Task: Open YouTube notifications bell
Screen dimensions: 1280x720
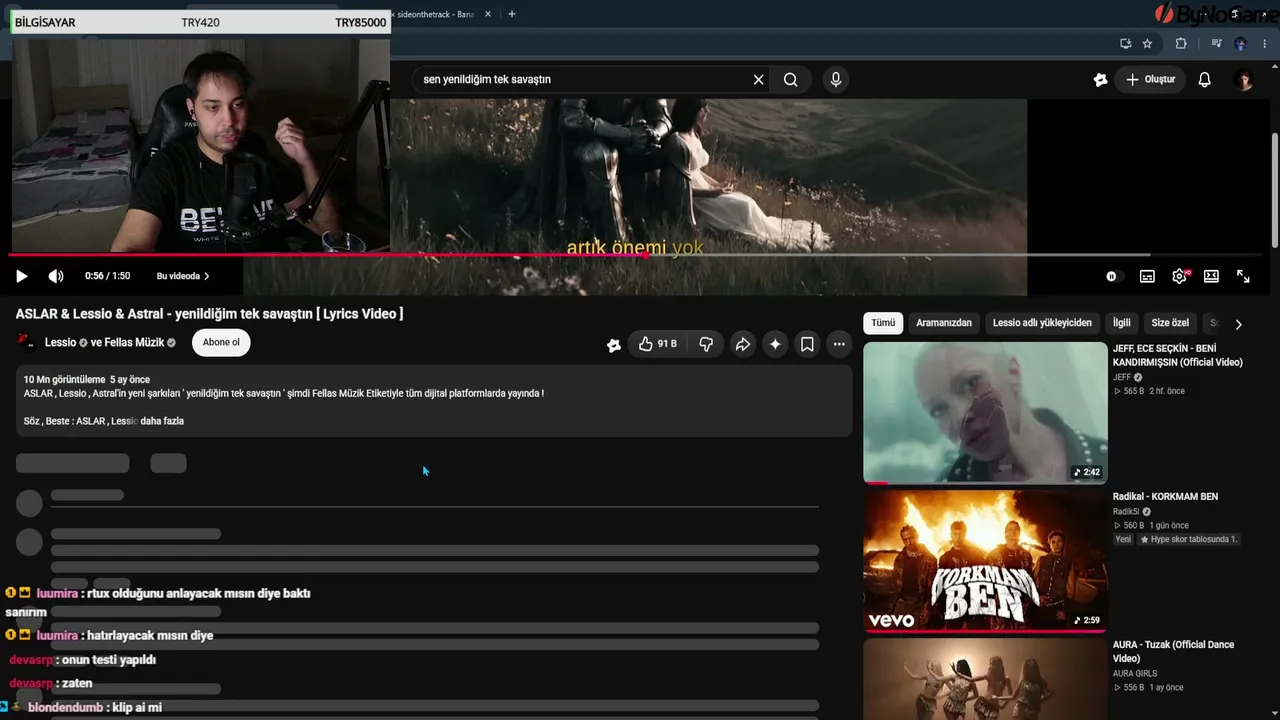Action: (x=1204, y=80)
